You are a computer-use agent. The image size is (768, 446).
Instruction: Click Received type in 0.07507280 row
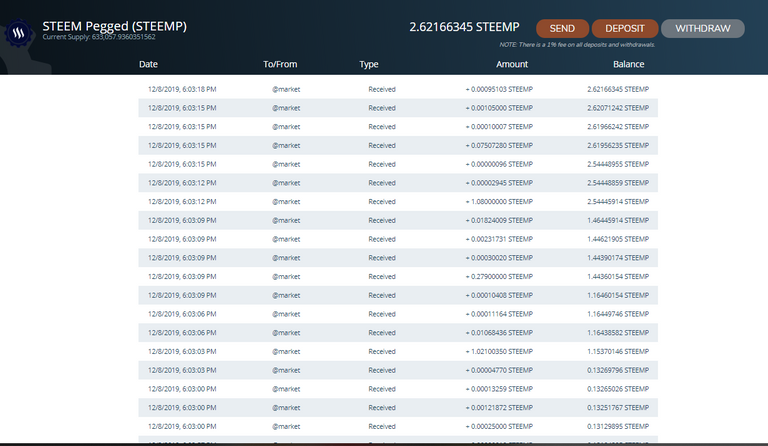[x=382, y=145]
